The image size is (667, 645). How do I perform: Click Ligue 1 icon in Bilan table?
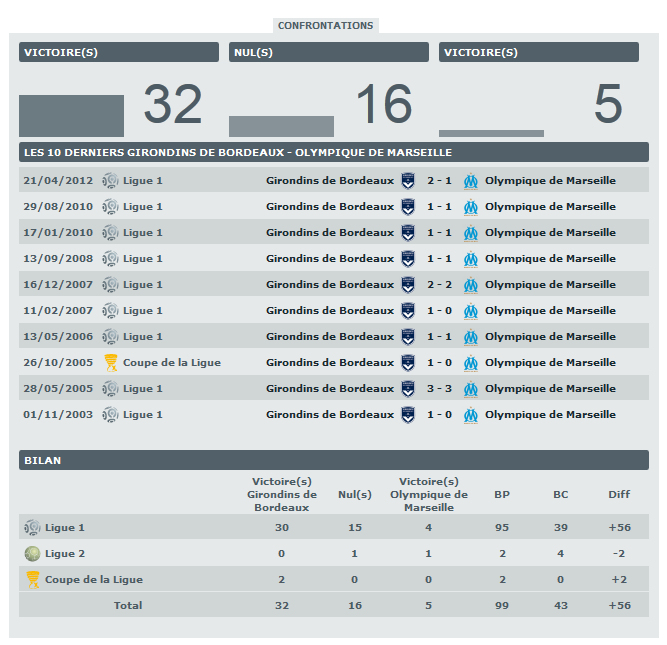click(x=33, y=527)
